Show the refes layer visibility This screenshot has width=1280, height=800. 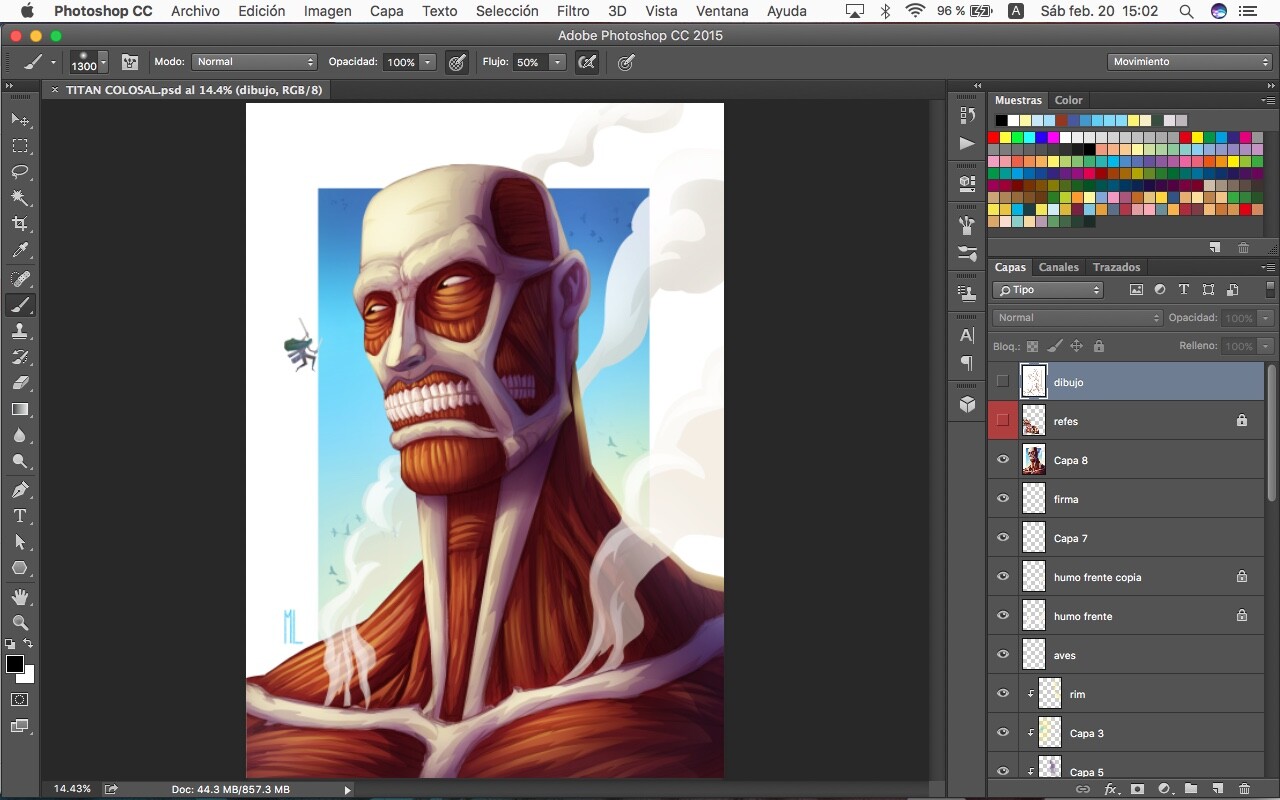[1003, 421]
